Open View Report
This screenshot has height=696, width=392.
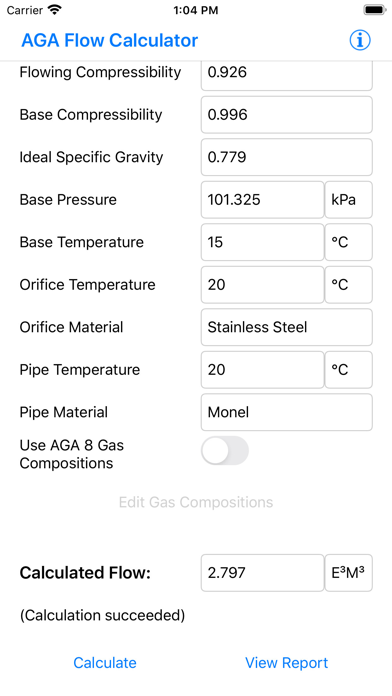point(286,663)
